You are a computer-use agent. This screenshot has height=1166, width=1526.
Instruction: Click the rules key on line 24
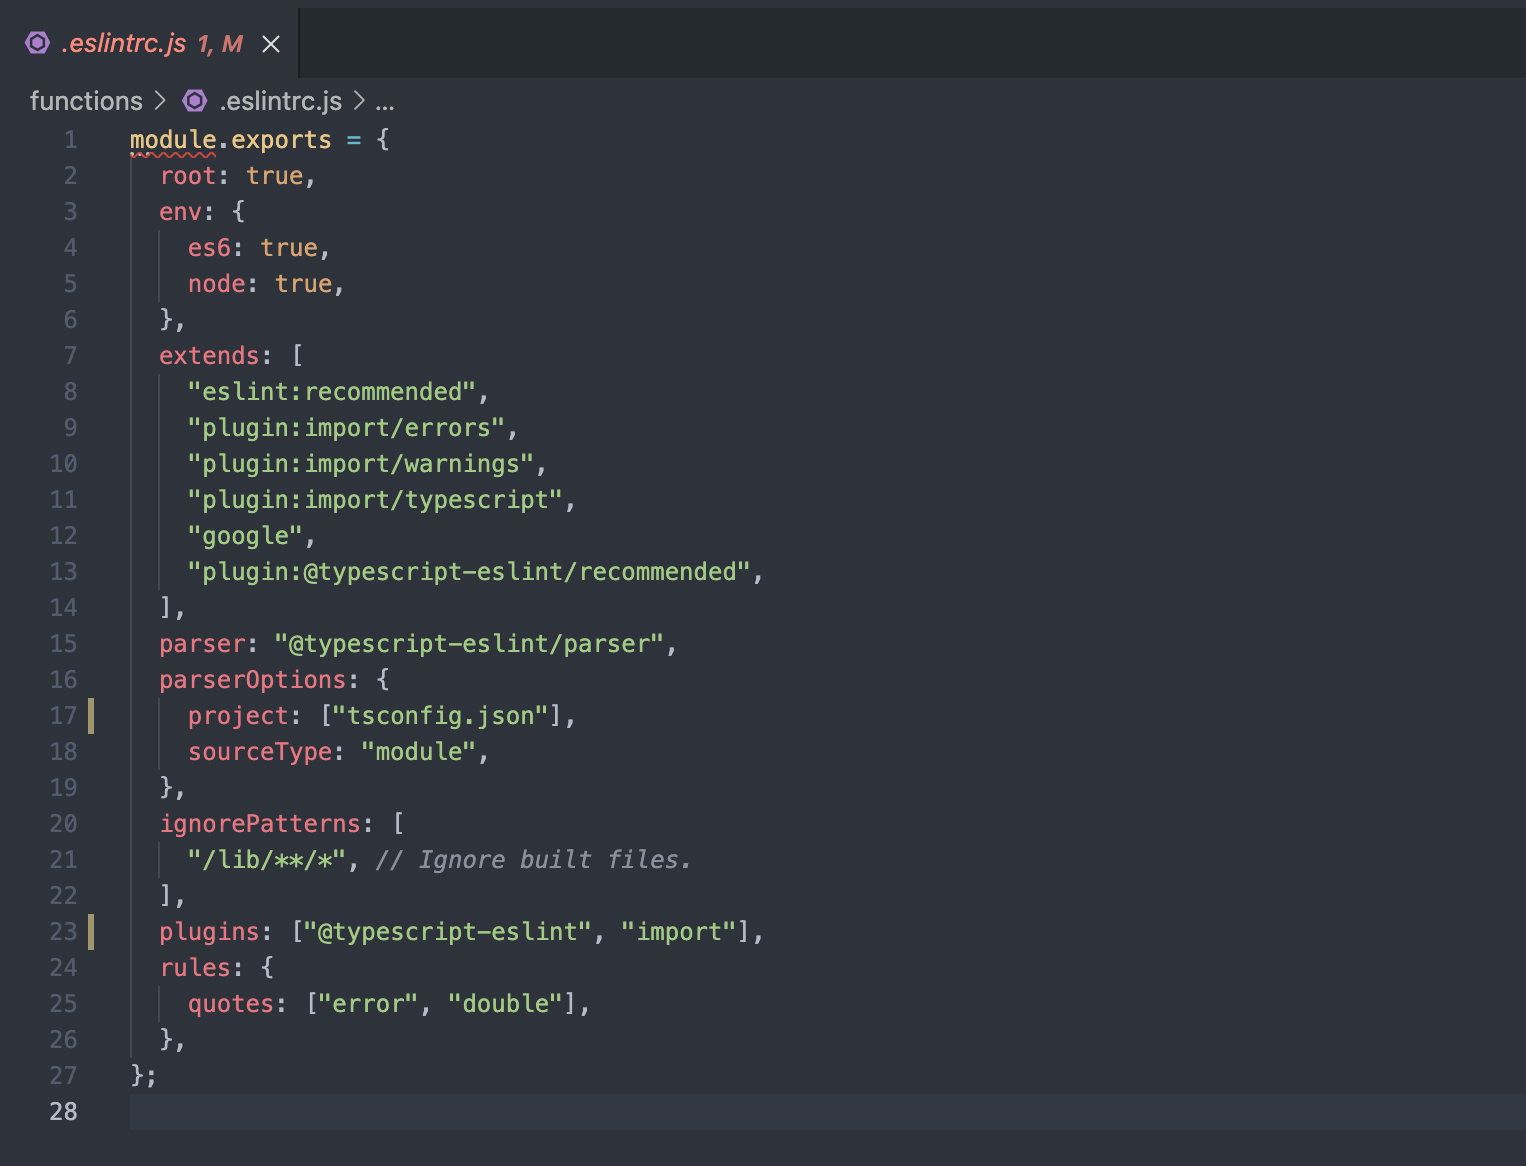coord(195,968)
